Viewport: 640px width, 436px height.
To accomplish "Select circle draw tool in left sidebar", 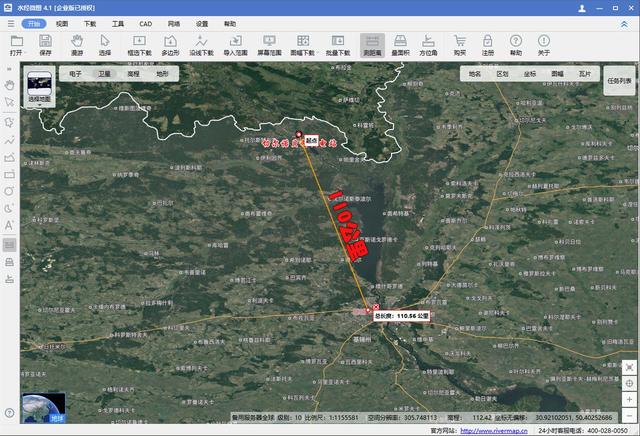I will (9, 191).
